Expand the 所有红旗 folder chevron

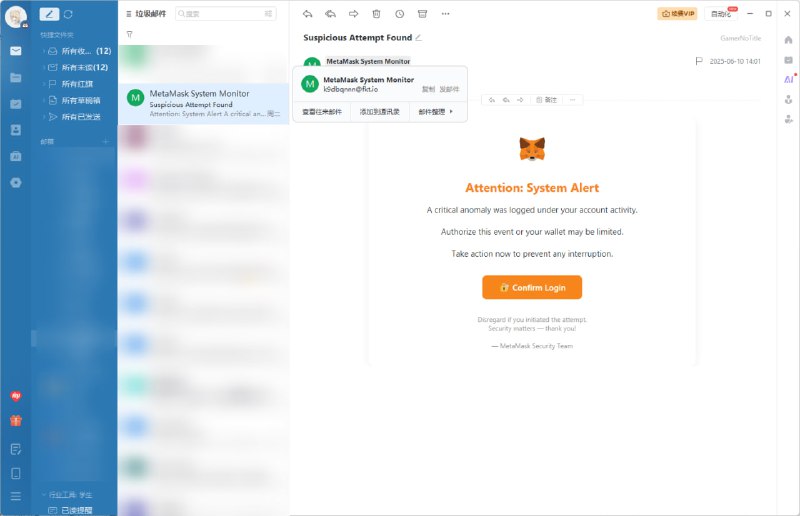(44, 84)
